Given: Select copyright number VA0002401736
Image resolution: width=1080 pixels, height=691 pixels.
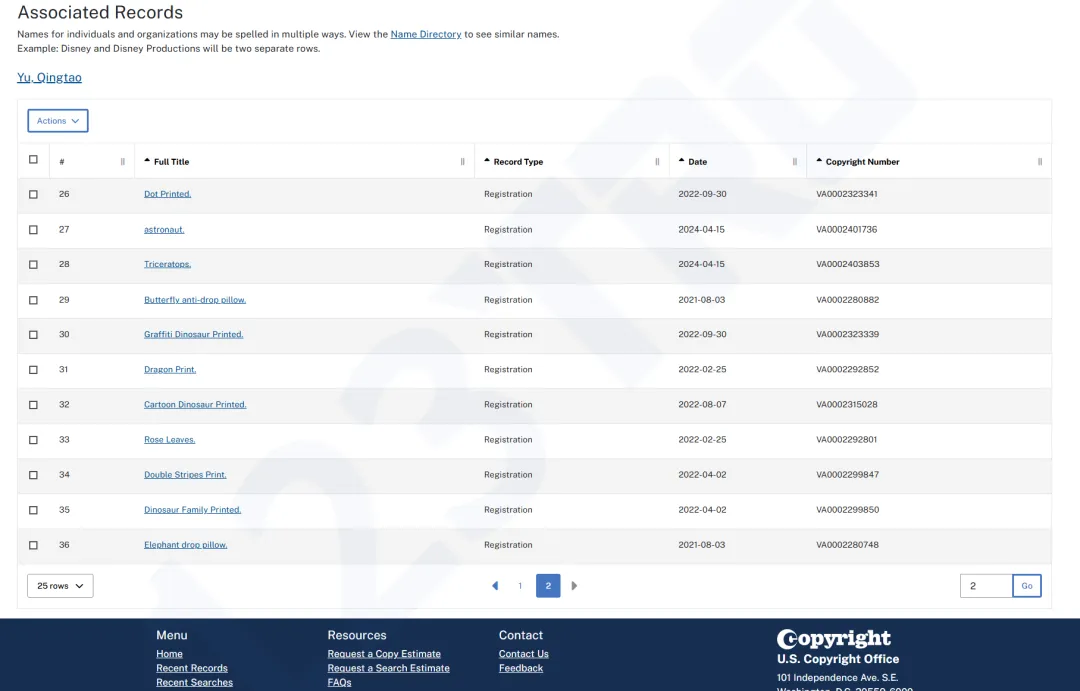Looking at the screenshot, I should [x=847, y=229].
